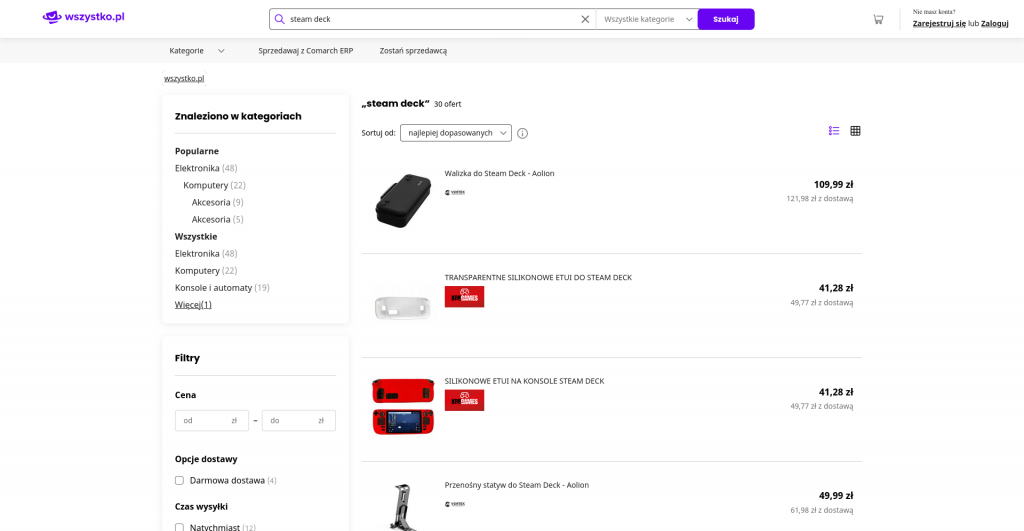1024x531 pixels.
Task: Clear the search field text
Action: pyautogui.click(x=585, y=19)
